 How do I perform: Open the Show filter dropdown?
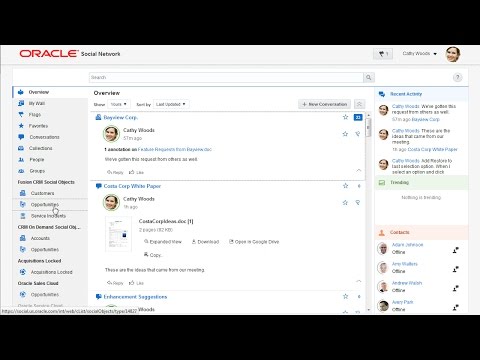pyautogui.click(x=119, y=104)
